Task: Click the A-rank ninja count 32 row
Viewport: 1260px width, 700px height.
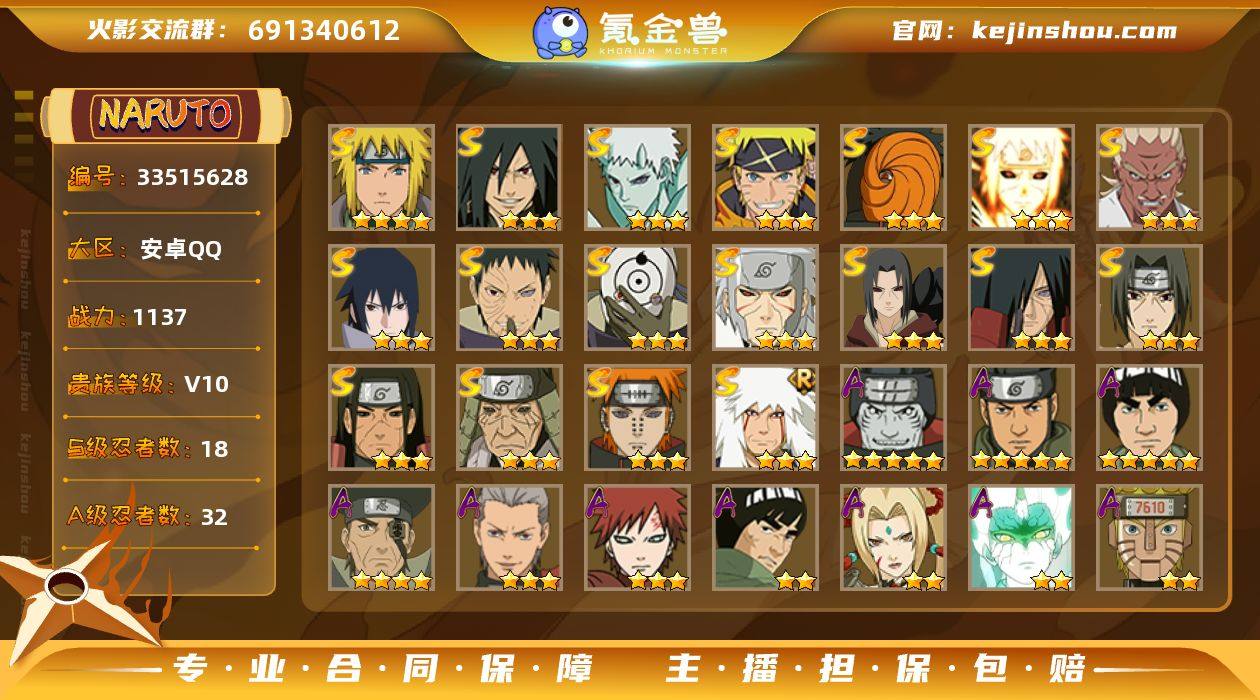Action: point(148,516)
